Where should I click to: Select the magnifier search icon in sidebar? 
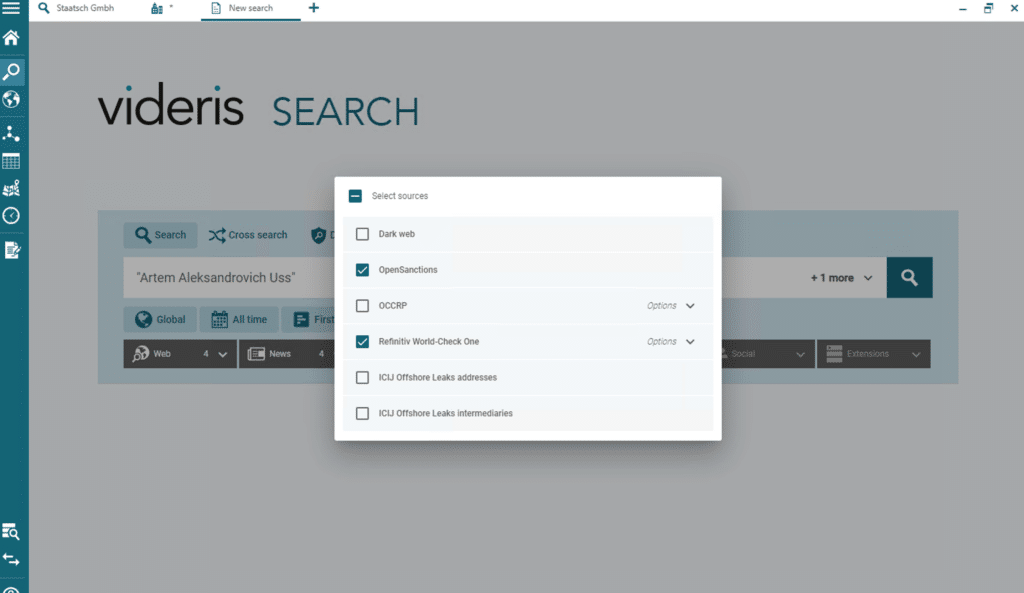point(11,71)
